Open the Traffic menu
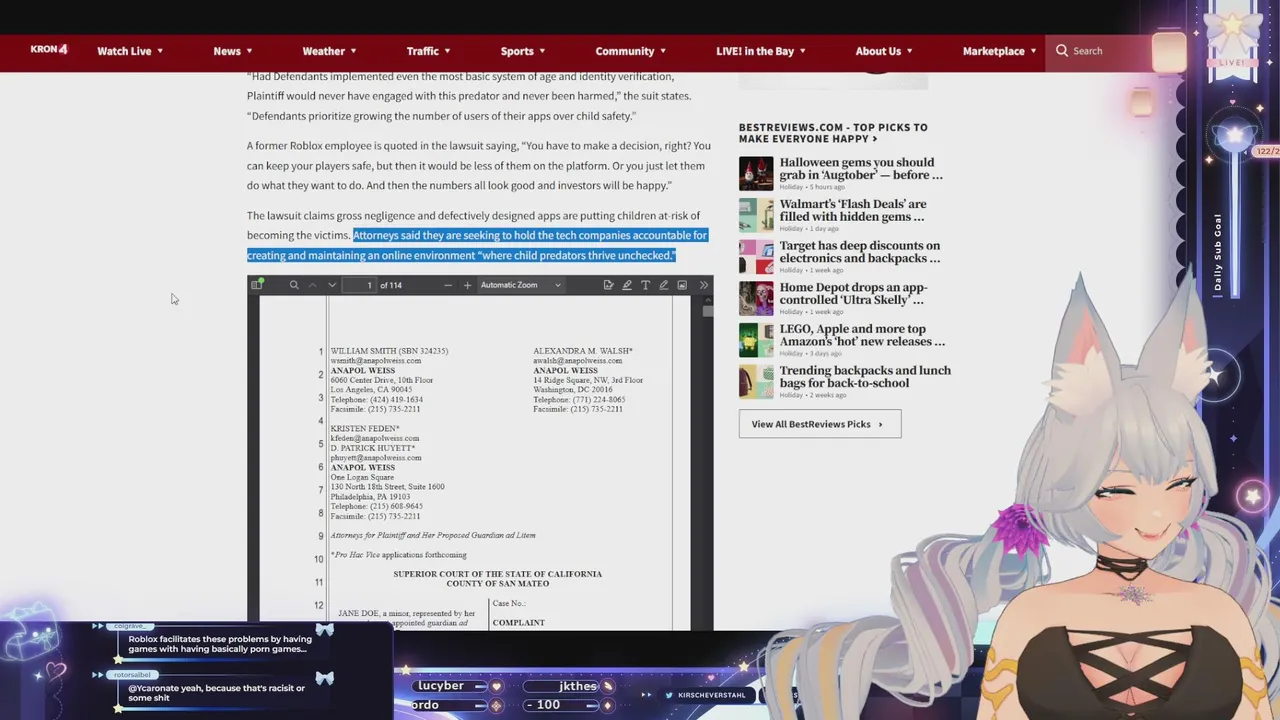Viewport: 1280px width, 720px height. pyautogui.click(x=428, y=51)
